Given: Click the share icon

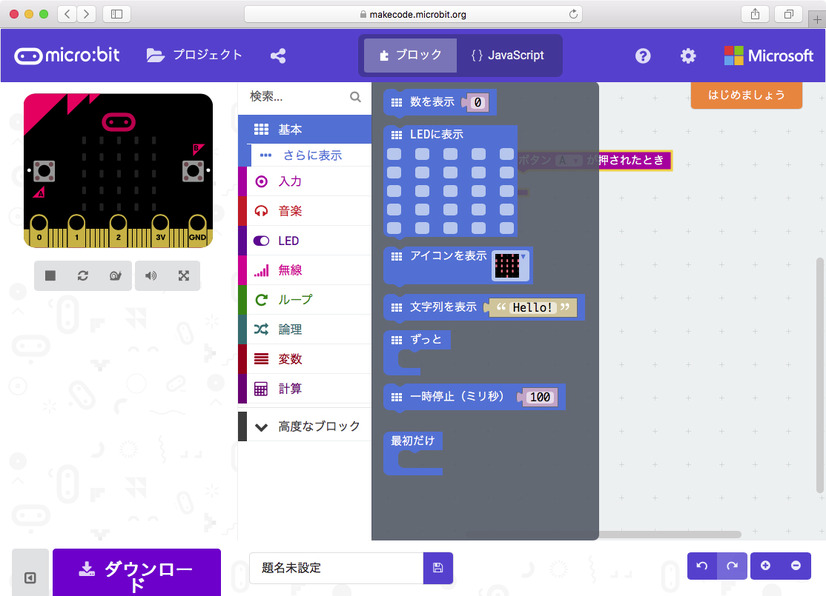Looking at the screenshot, I should point(278,56).
